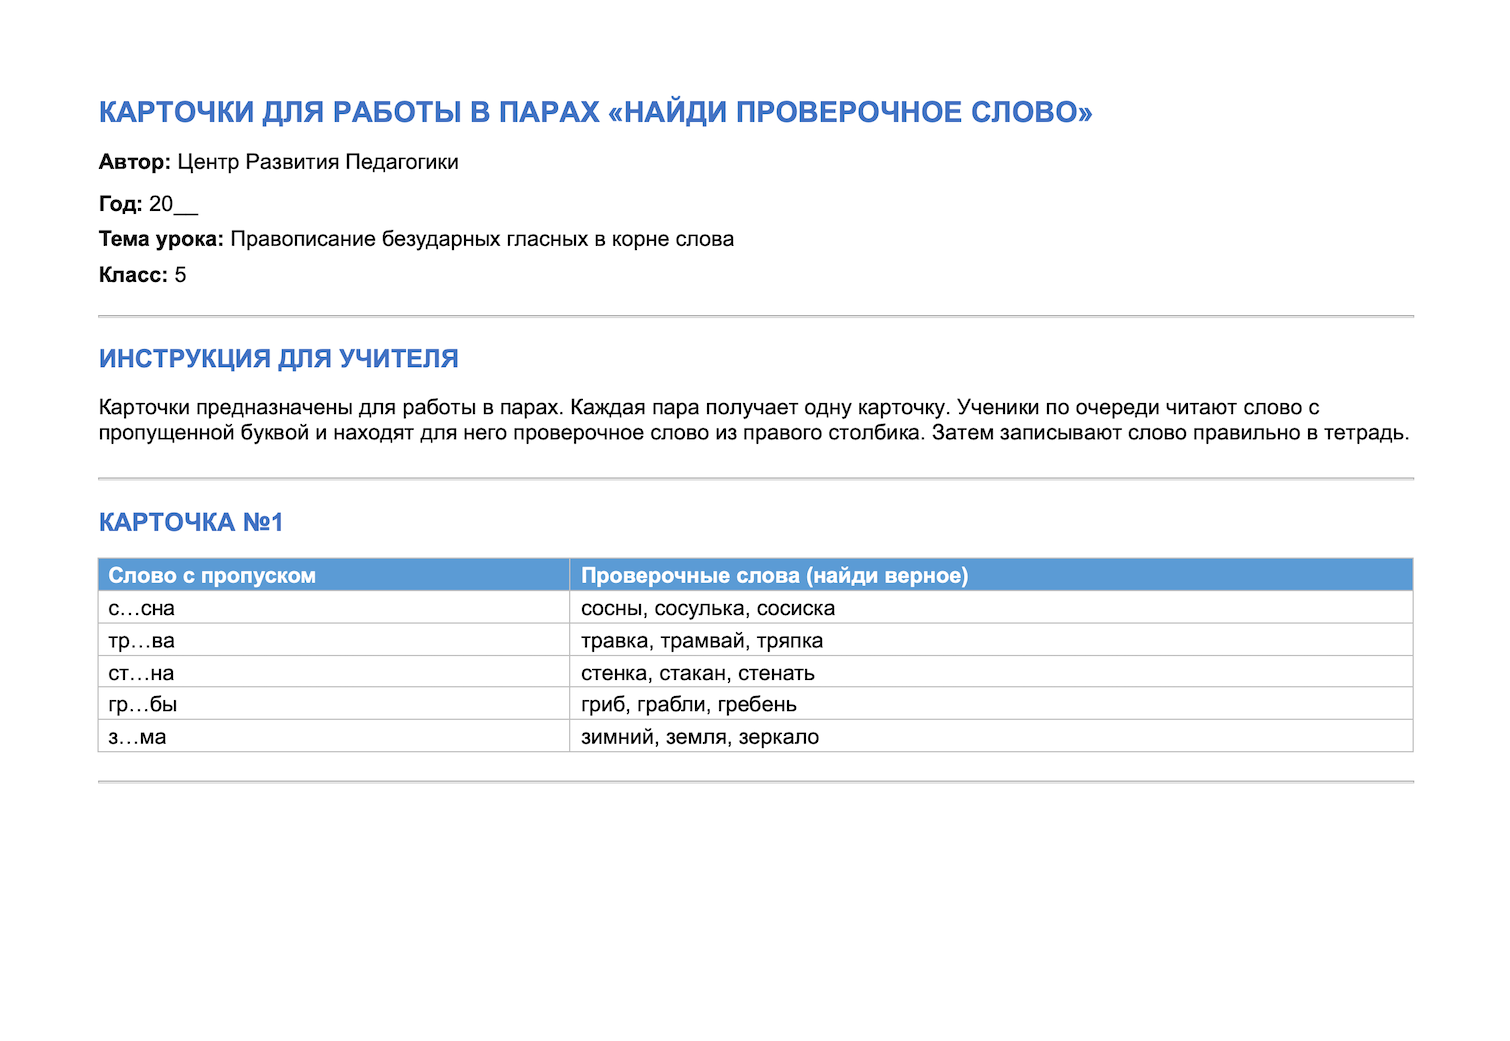Image resolution: width=1510 pixels, height=1041 pixels.
Task: Click the травка, трамвай, тряпка cell
Action: point(991,640)
